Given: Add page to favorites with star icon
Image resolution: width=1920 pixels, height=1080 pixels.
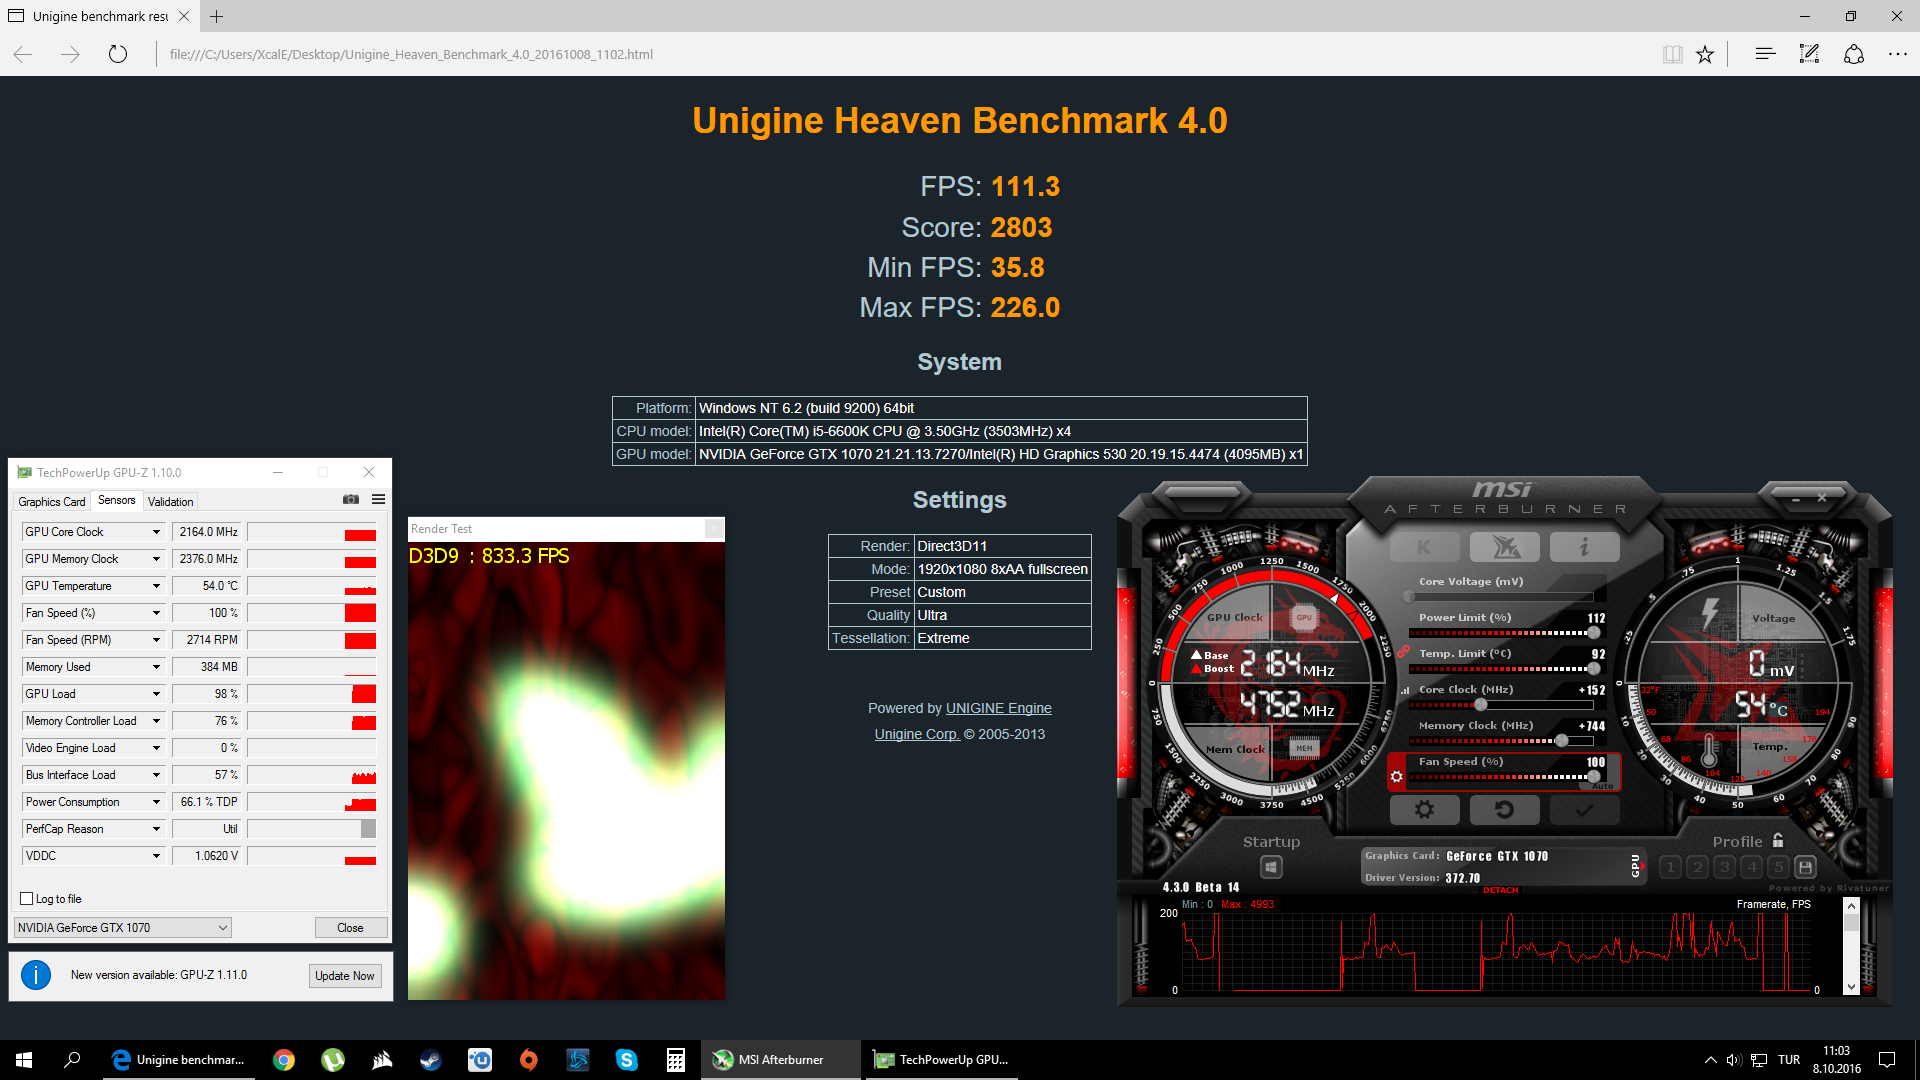Looking at the screenshot, I should [x=1705, y=54].
